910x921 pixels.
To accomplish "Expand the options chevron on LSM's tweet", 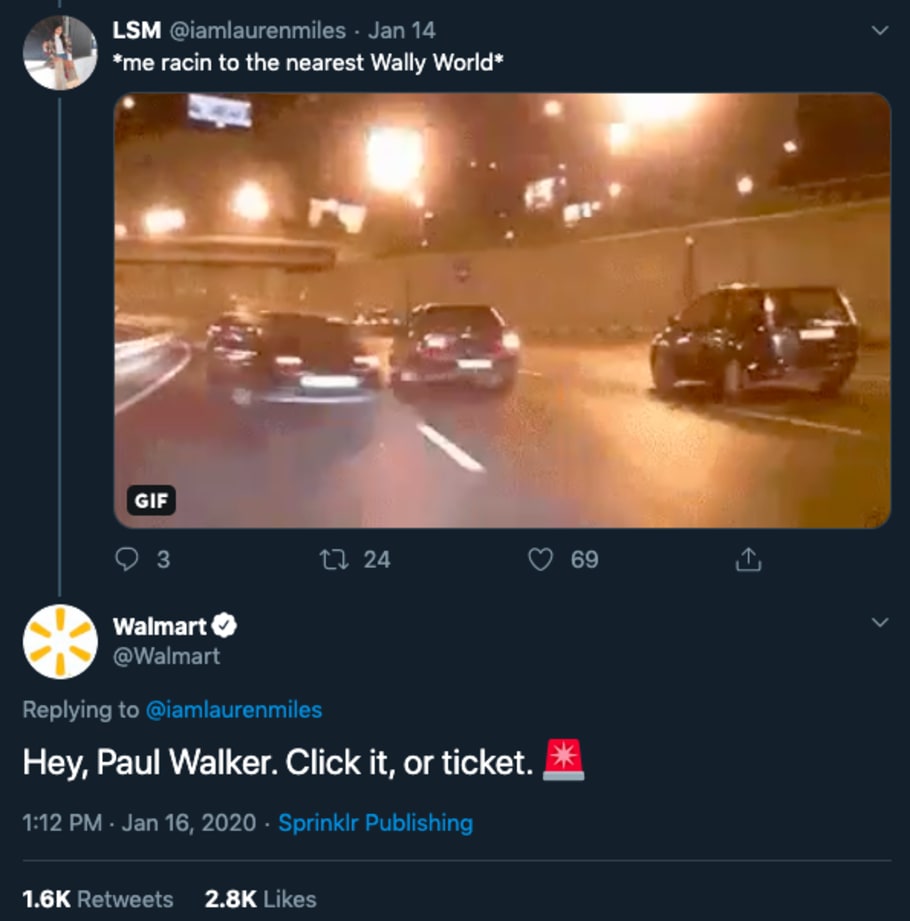I will 880,31.
